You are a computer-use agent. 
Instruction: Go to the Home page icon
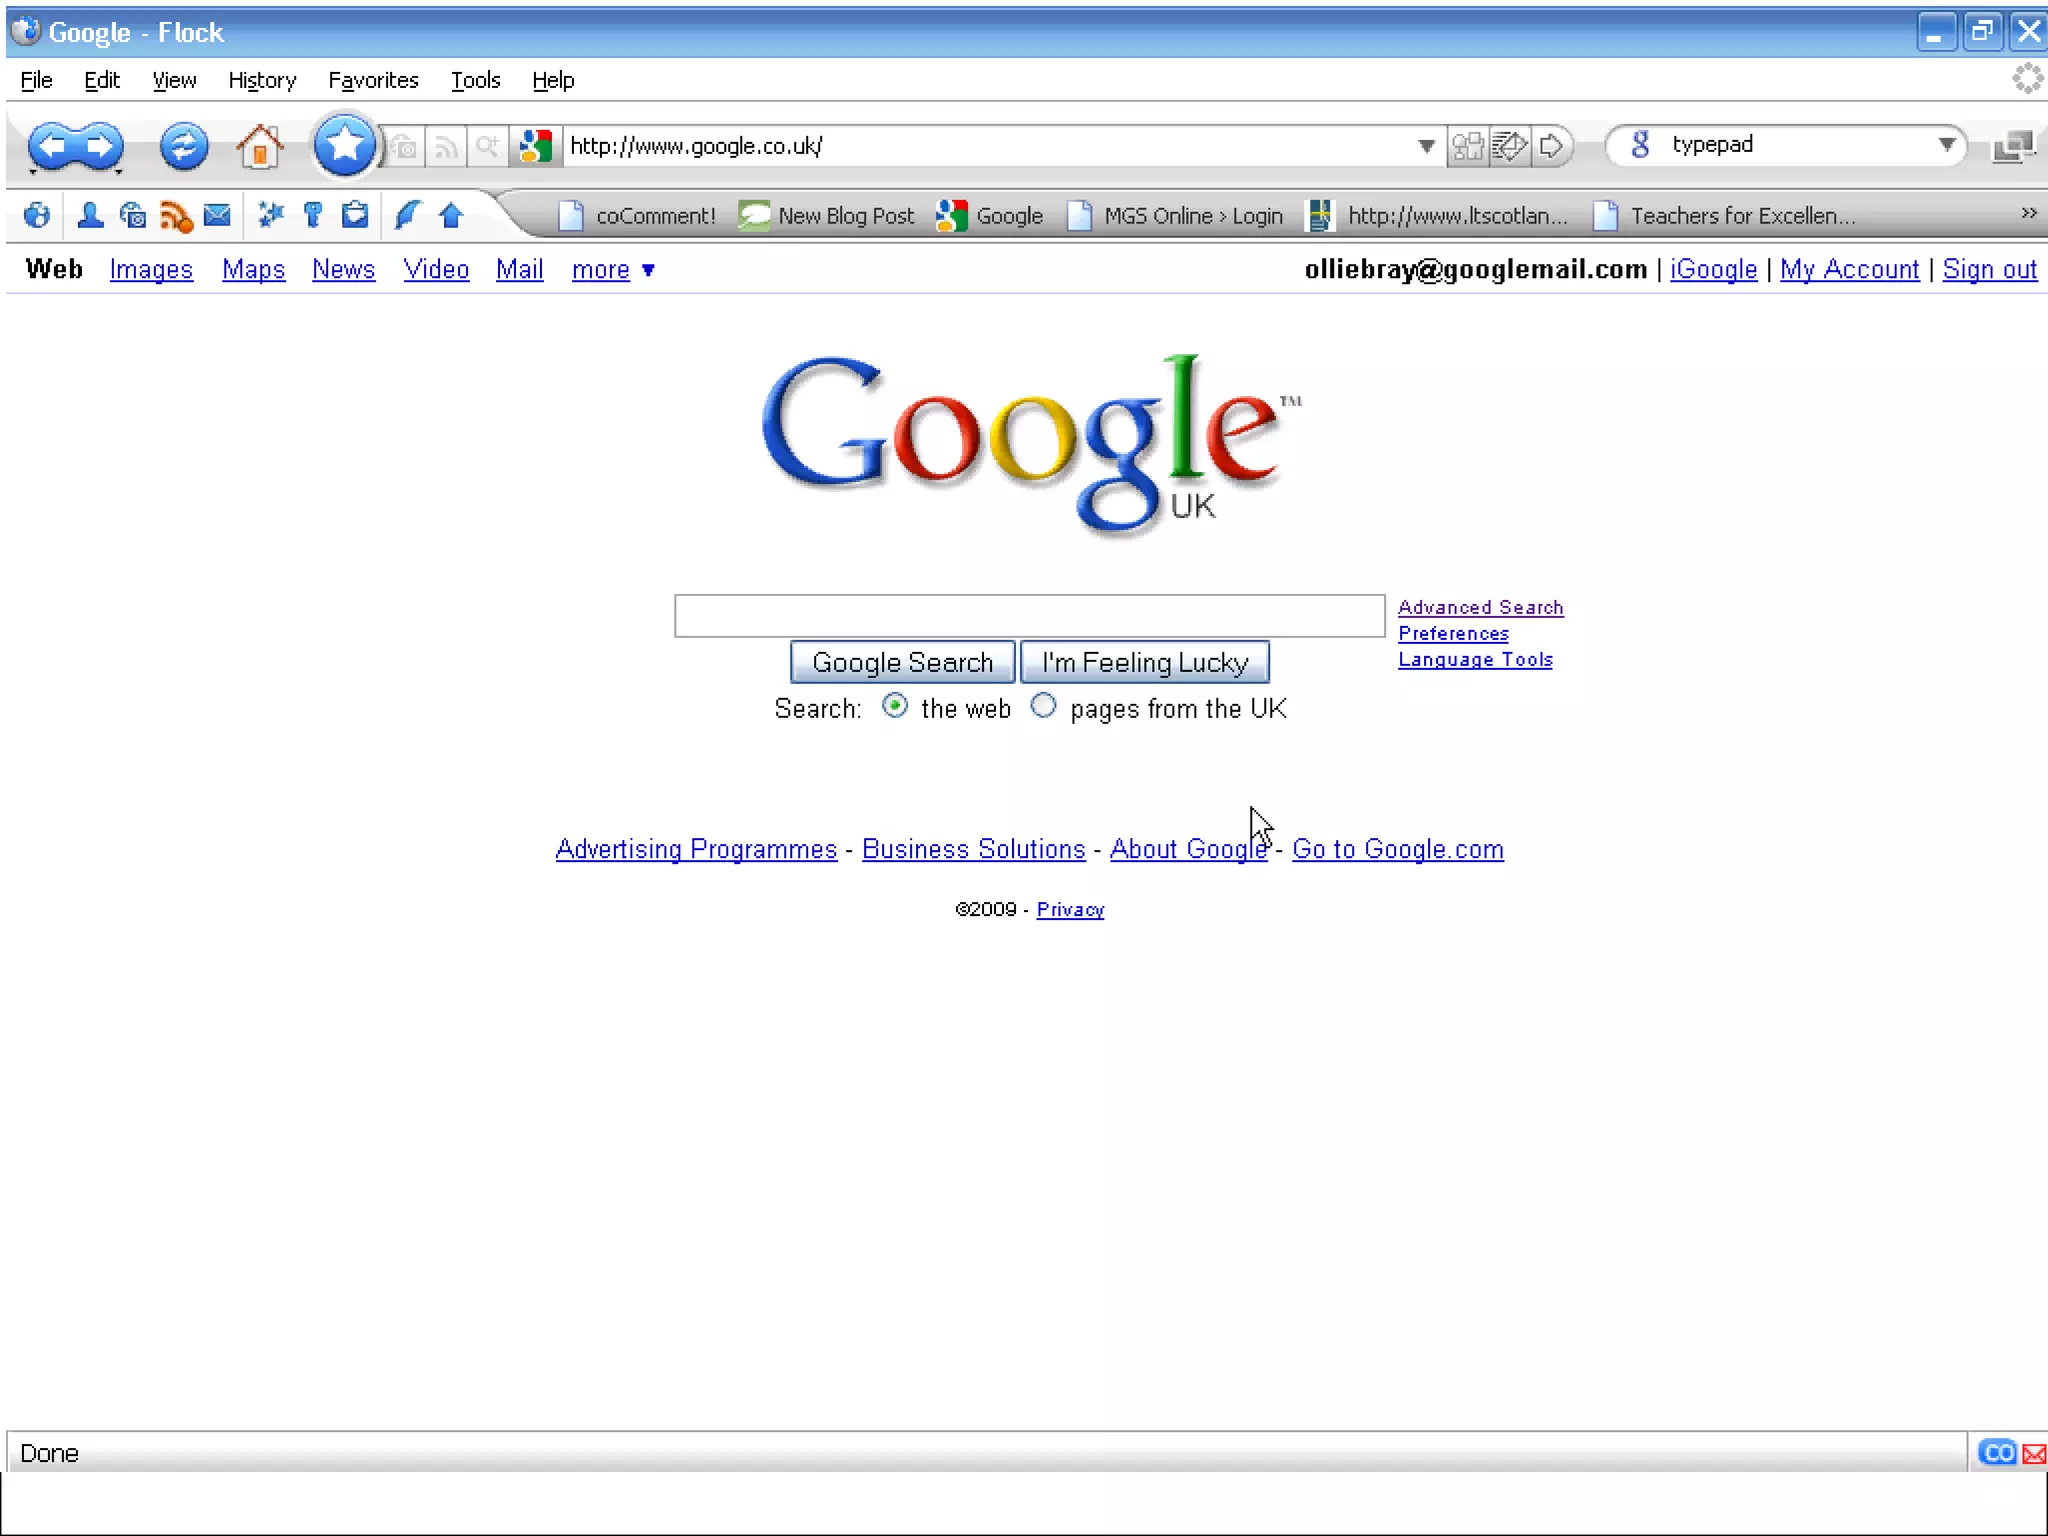[x=259, y=146]
